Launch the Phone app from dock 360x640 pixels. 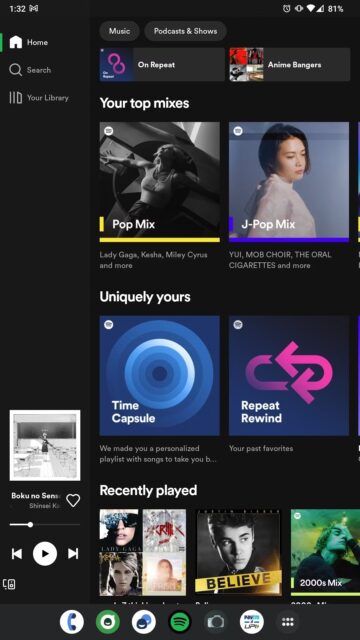coord(72,622)
